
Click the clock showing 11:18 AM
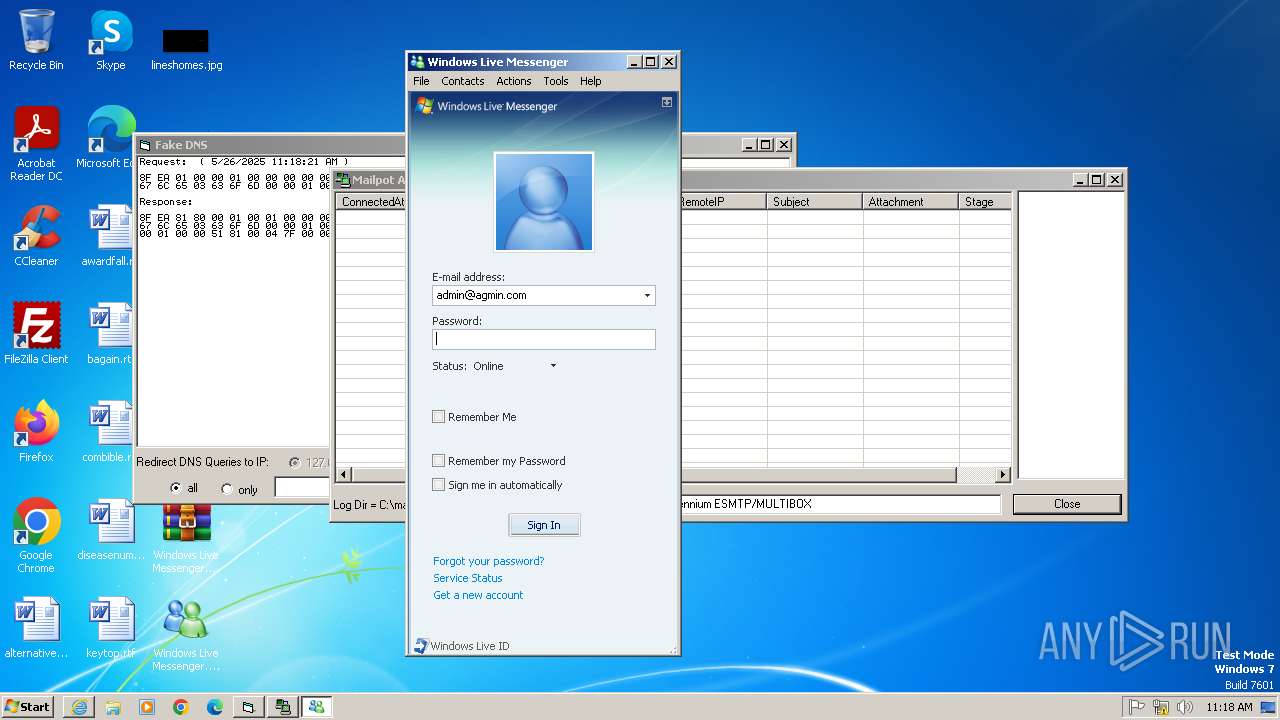(x=1229, y=707)
